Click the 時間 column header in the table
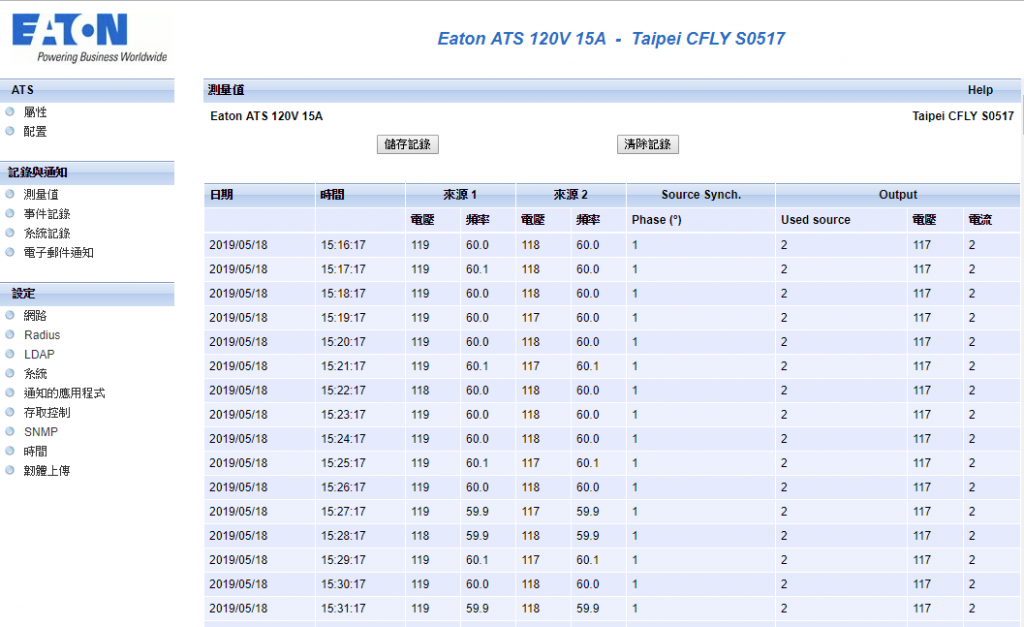This screenshot has height=627, width=1024. coord(360,195)
